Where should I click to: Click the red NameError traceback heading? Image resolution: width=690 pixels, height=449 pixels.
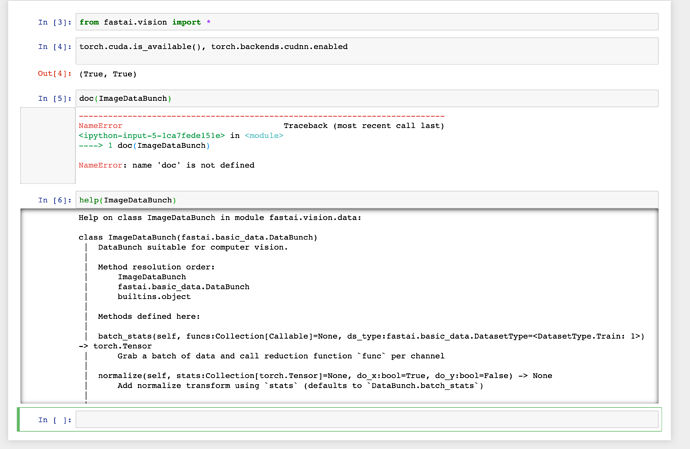(100, 126)
